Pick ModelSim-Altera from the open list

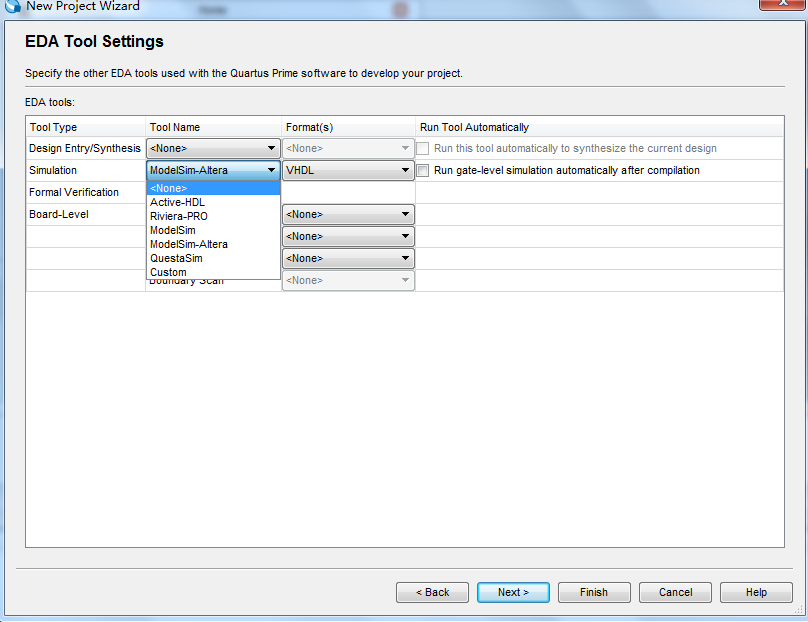(x=213, y=244)
